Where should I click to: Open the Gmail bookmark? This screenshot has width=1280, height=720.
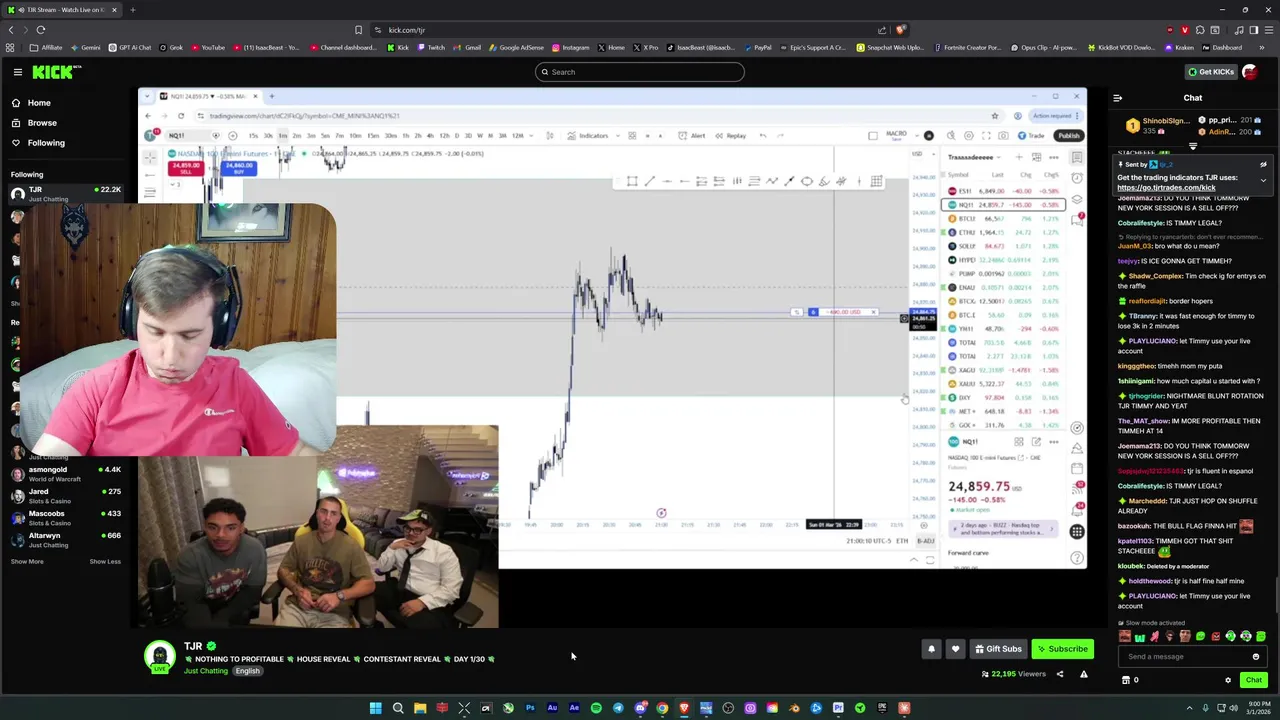click(x=468, y=48)
